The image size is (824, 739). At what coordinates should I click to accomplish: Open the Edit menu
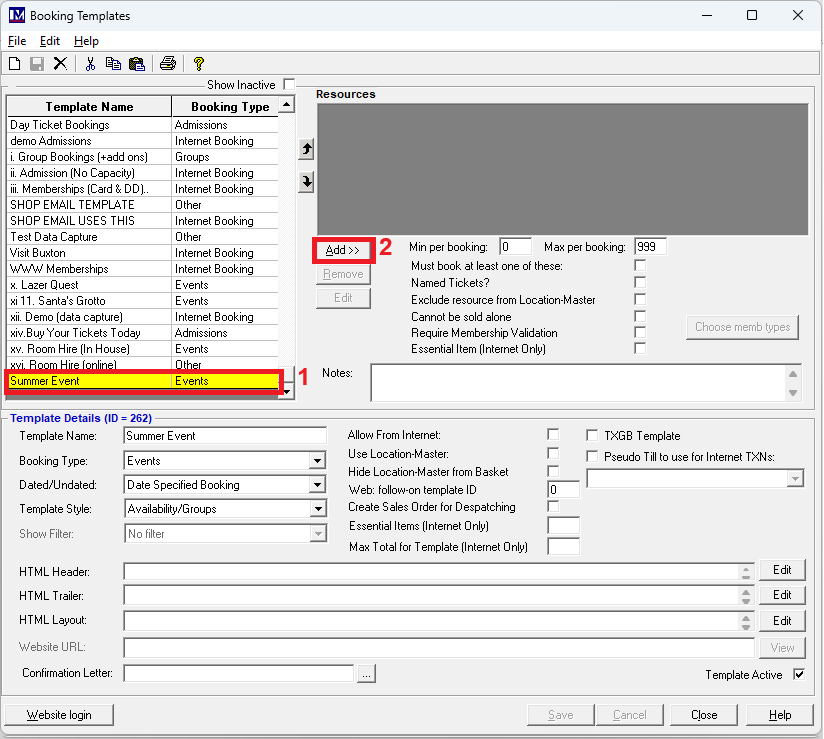point(50,41)
